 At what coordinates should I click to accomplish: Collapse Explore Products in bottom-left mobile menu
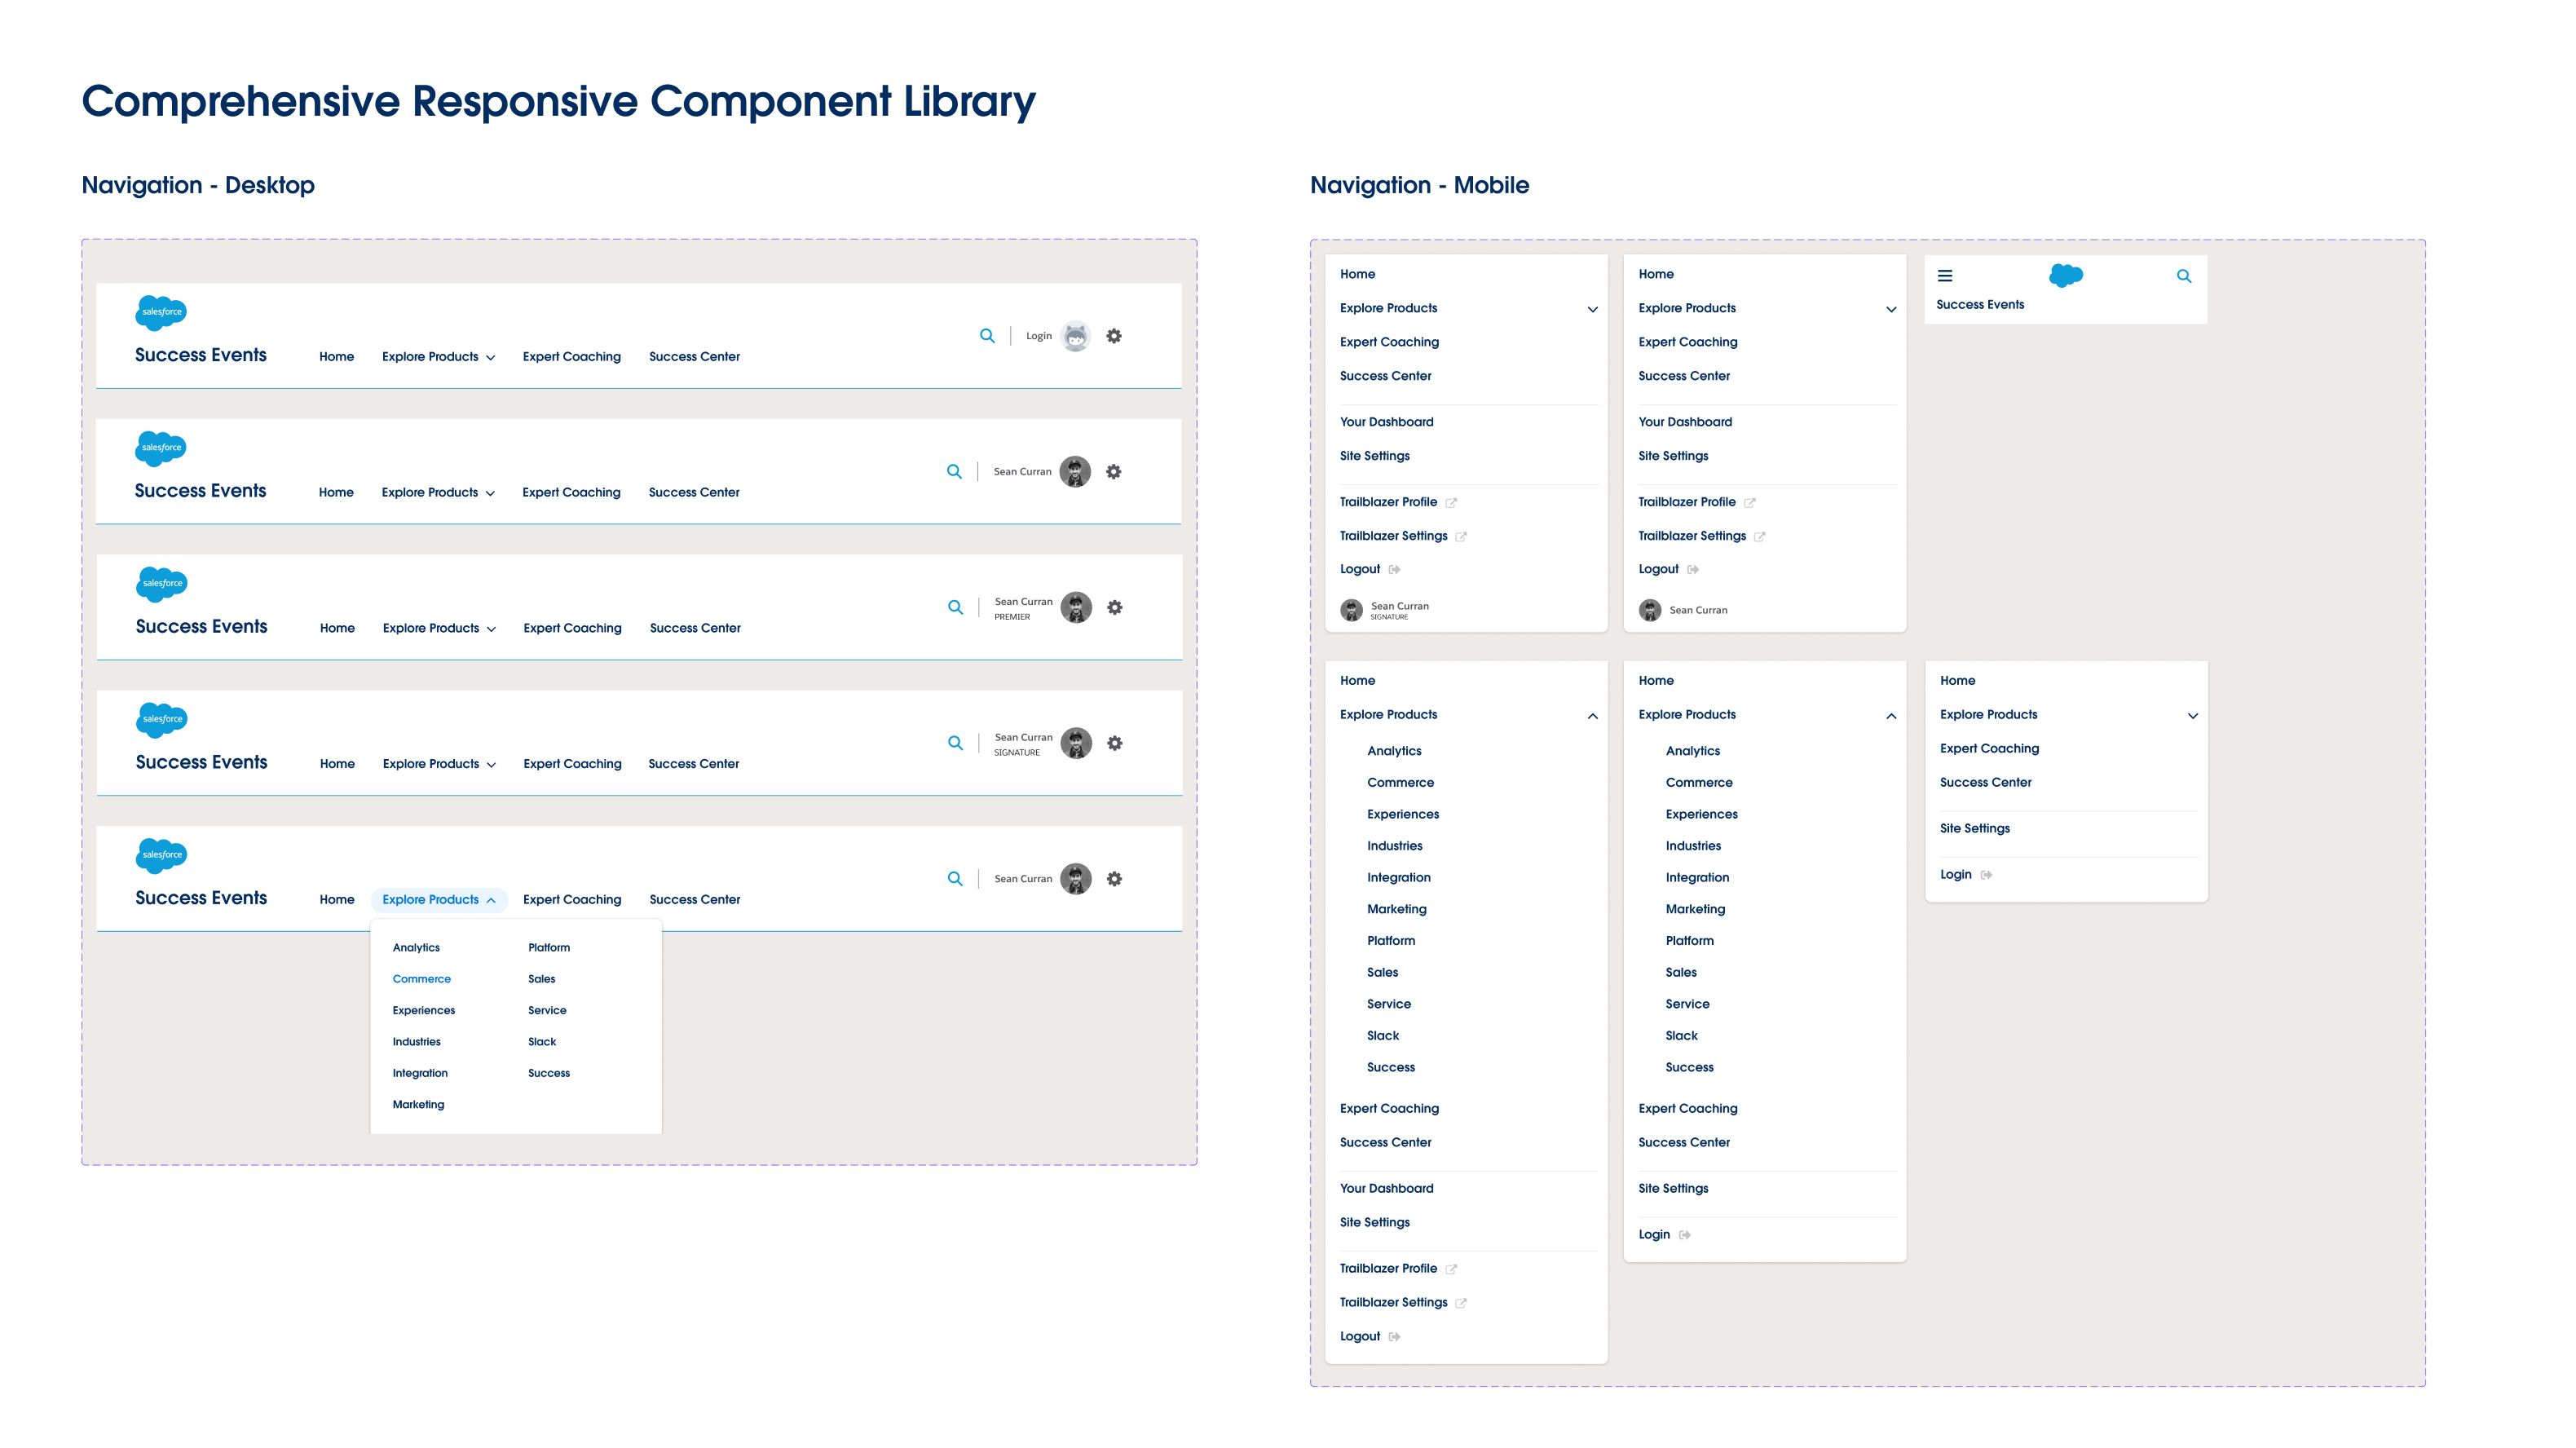point(1592,716)
